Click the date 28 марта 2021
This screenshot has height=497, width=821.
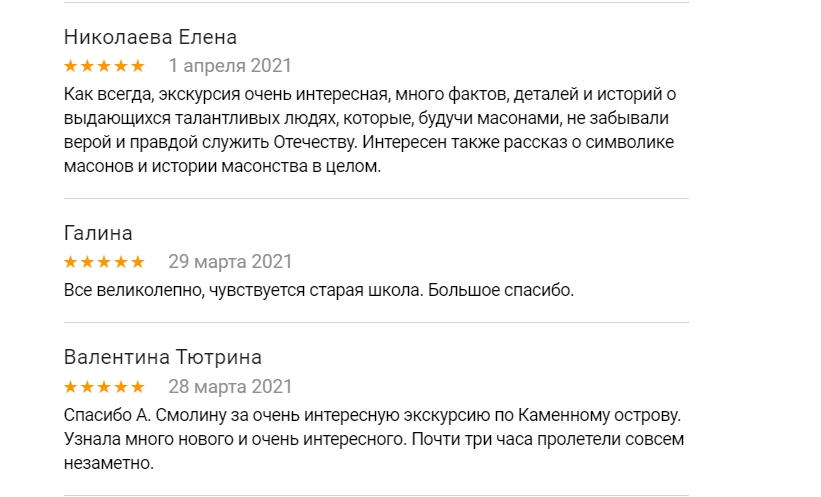[230, 386]
